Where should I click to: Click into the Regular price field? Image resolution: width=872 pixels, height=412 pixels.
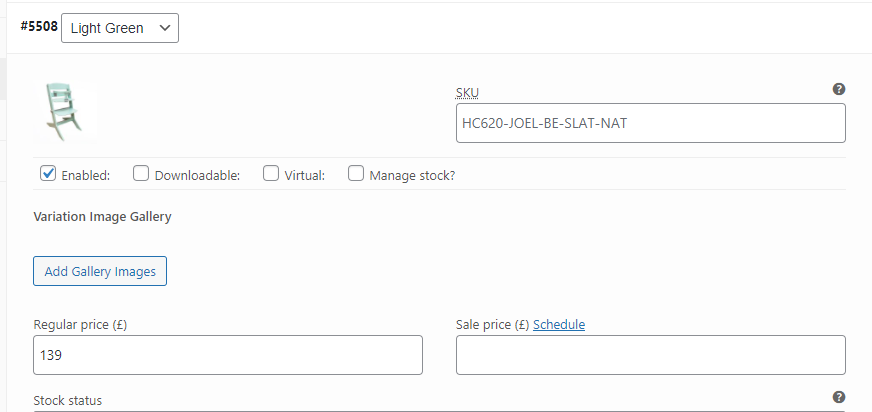pyautogui.click(x=228, y=355)
